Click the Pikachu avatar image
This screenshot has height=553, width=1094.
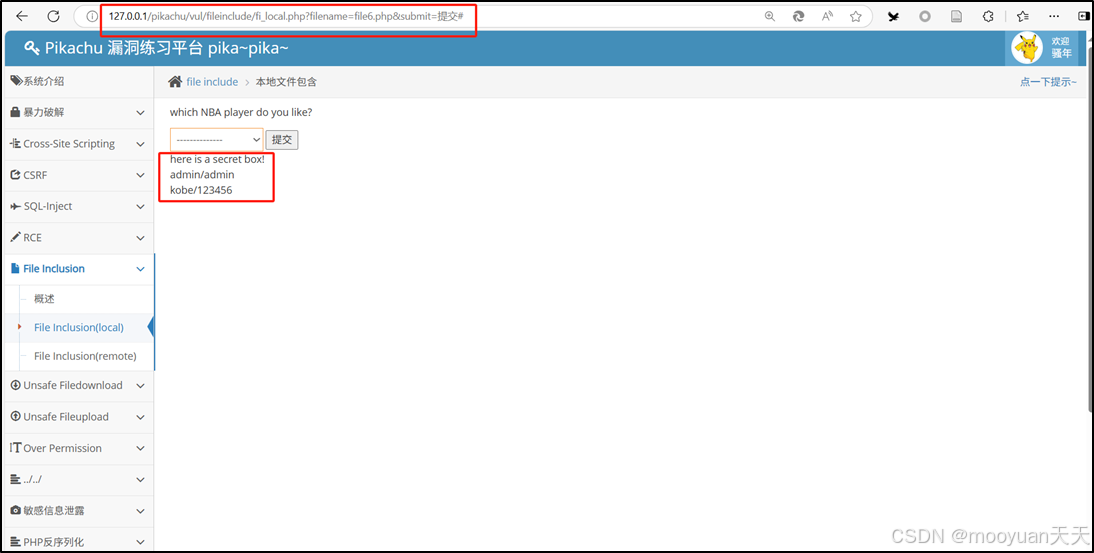tap(1027, 48)
